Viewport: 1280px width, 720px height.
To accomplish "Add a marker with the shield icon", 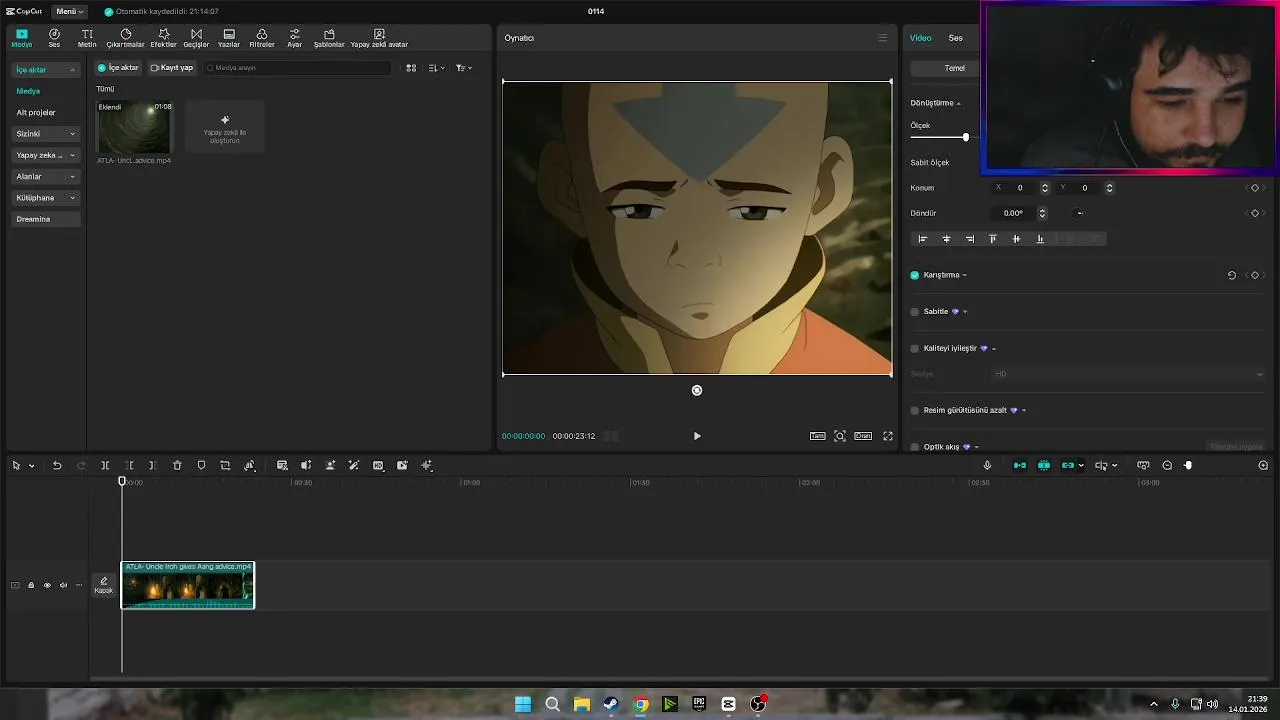I will [201, 465].
